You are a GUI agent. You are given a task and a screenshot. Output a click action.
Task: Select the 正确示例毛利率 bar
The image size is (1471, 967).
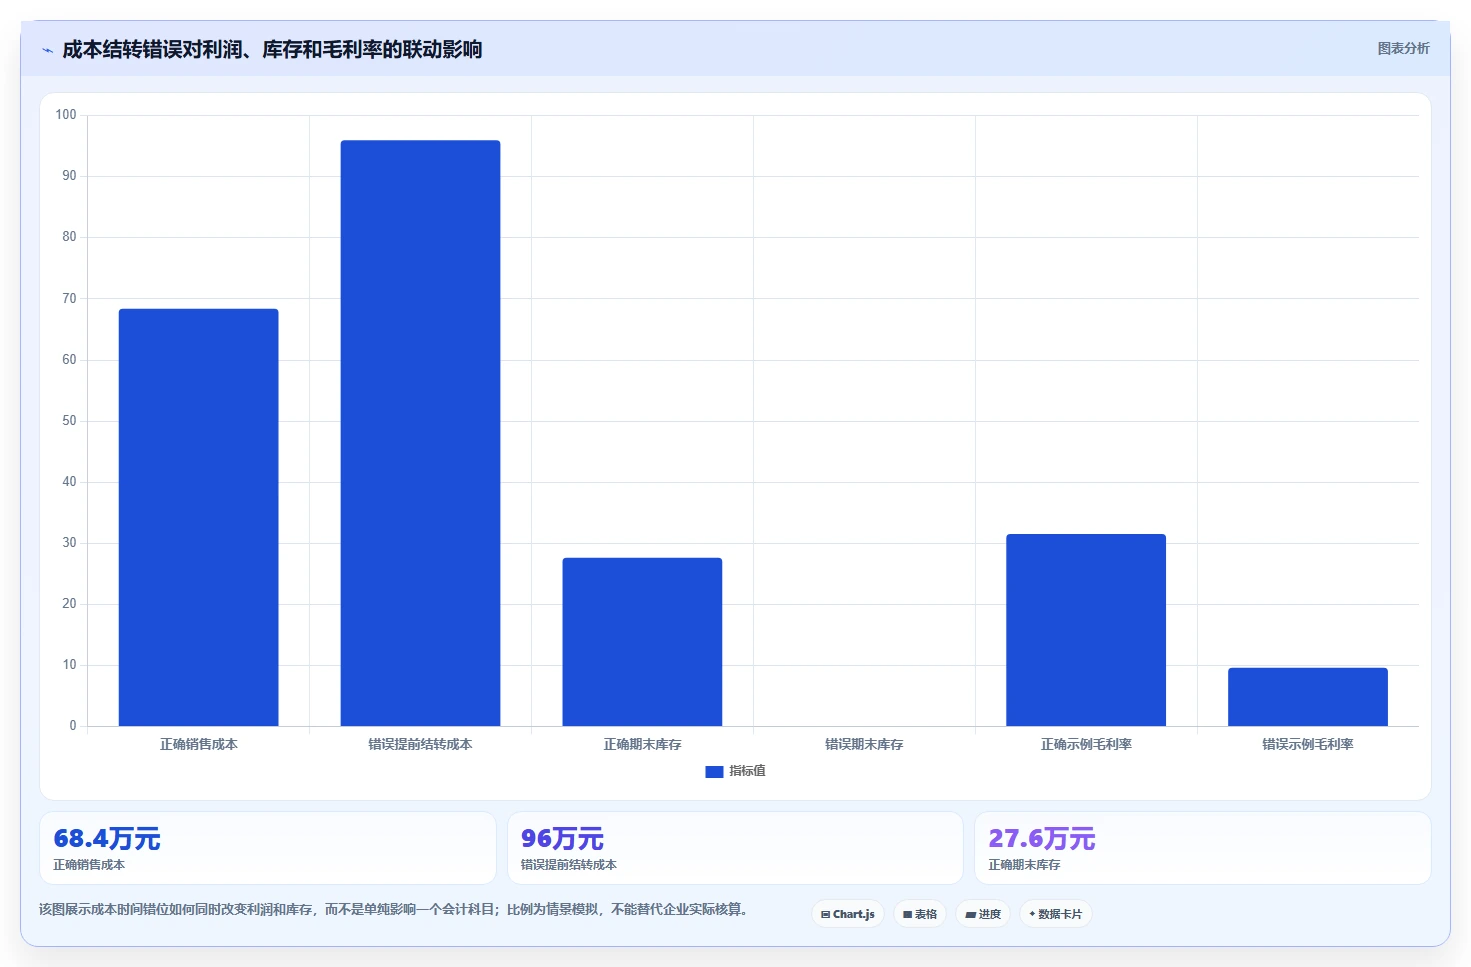(x=1086, y=630)
